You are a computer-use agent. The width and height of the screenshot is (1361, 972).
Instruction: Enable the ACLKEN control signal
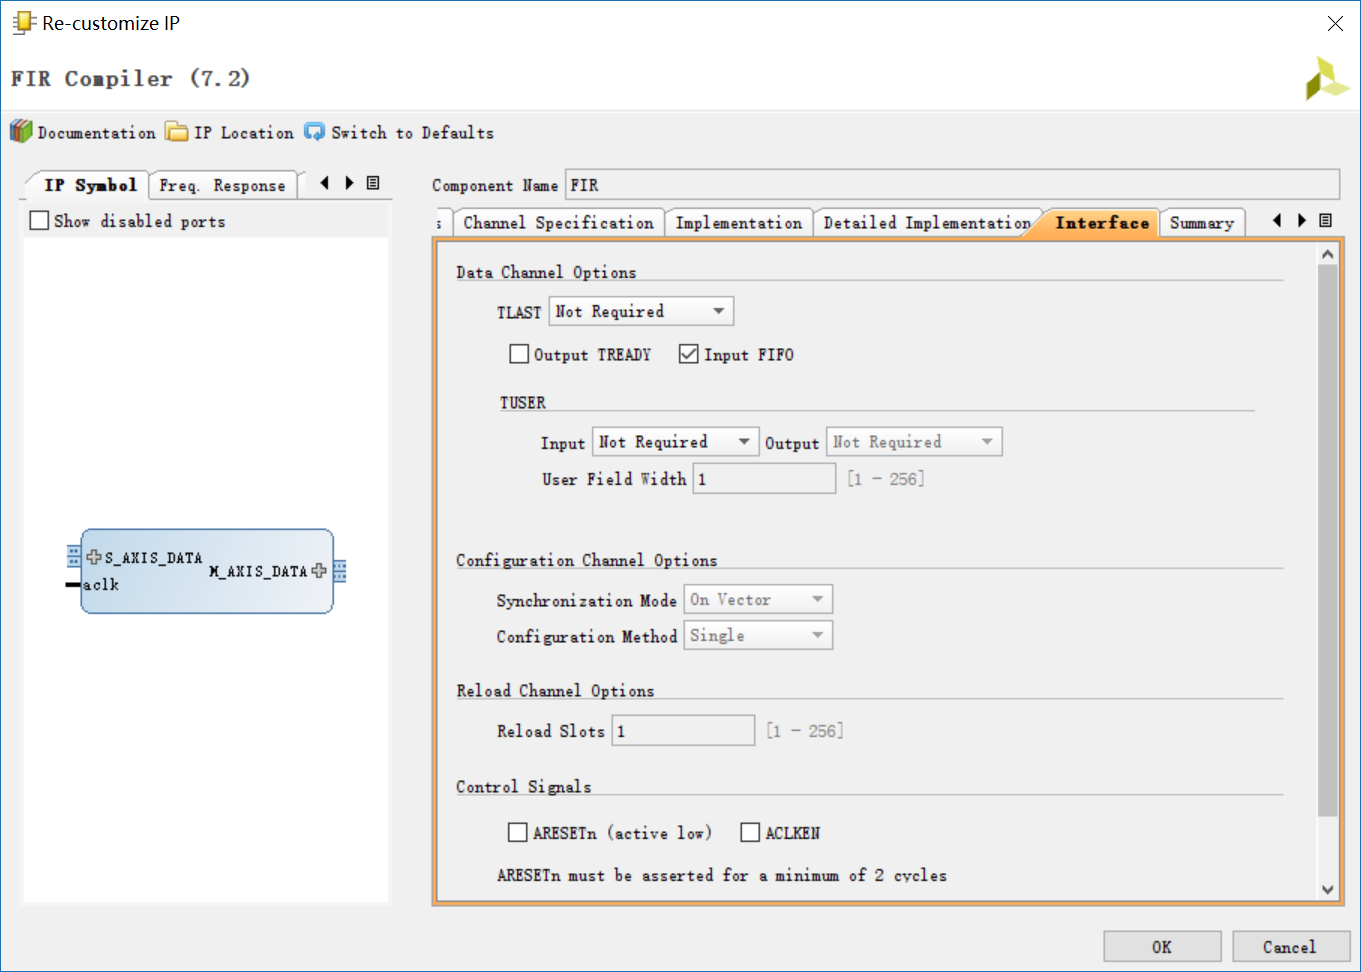tap(750, 832)
